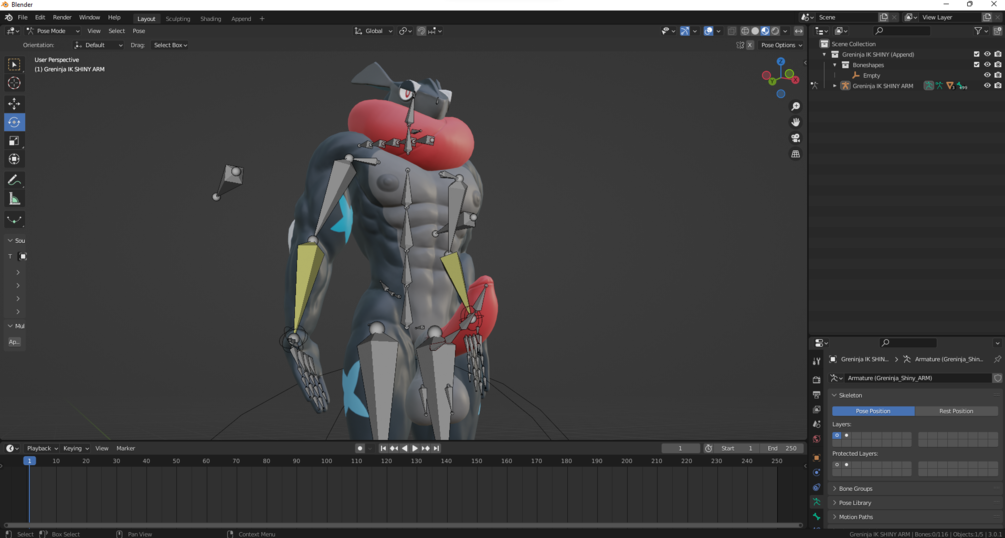Screen dimensions: 1005x538
Task: Open the Scene properties tab
Action: 816,424
